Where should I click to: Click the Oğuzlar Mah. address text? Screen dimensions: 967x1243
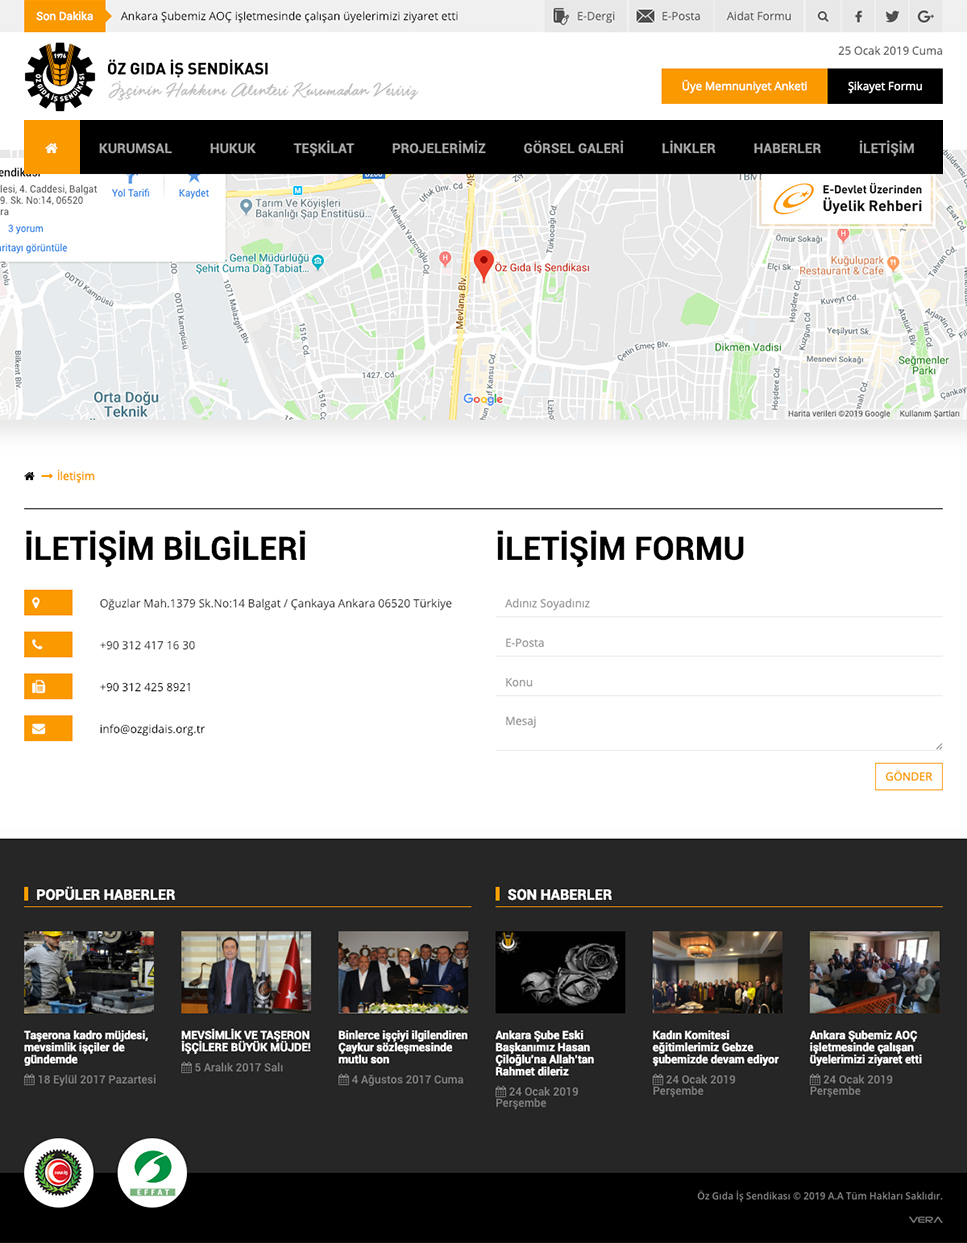click(x=276, y=603)
